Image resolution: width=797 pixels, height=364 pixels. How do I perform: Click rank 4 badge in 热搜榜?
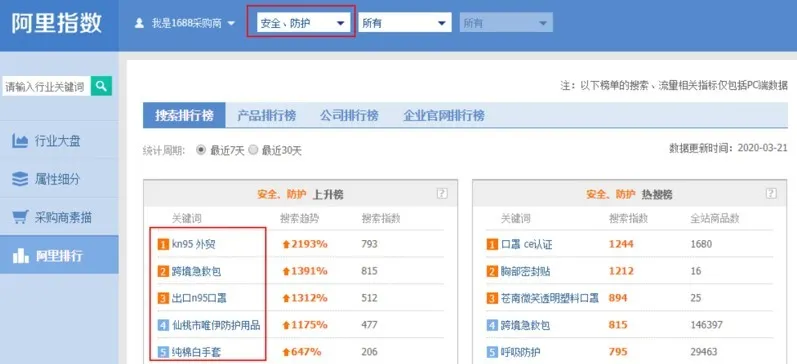click(x=492, y=325)
